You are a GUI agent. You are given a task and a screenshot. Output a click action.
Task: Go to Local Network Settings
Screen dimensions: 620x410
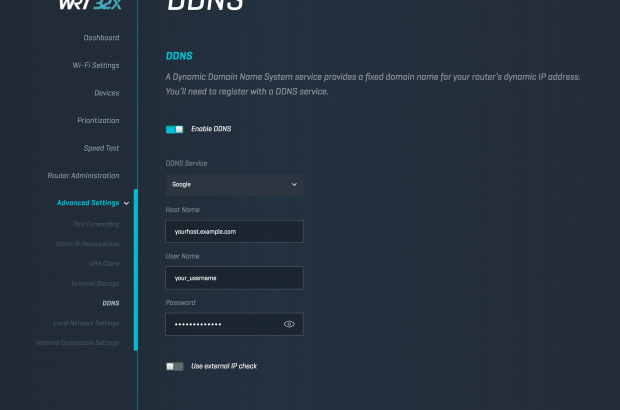(x=85, y=323)
